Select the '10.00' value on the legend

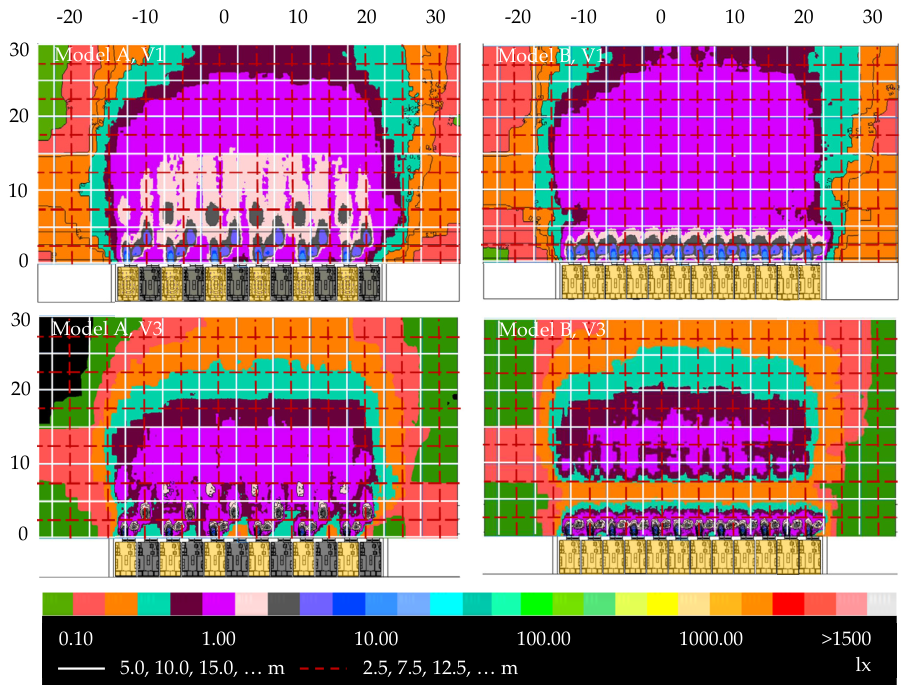376,638
